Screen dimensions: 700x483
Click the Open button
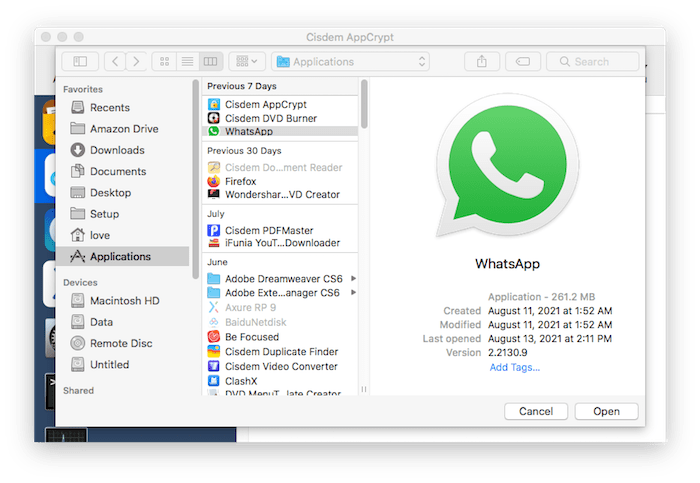tap(606, 411)
